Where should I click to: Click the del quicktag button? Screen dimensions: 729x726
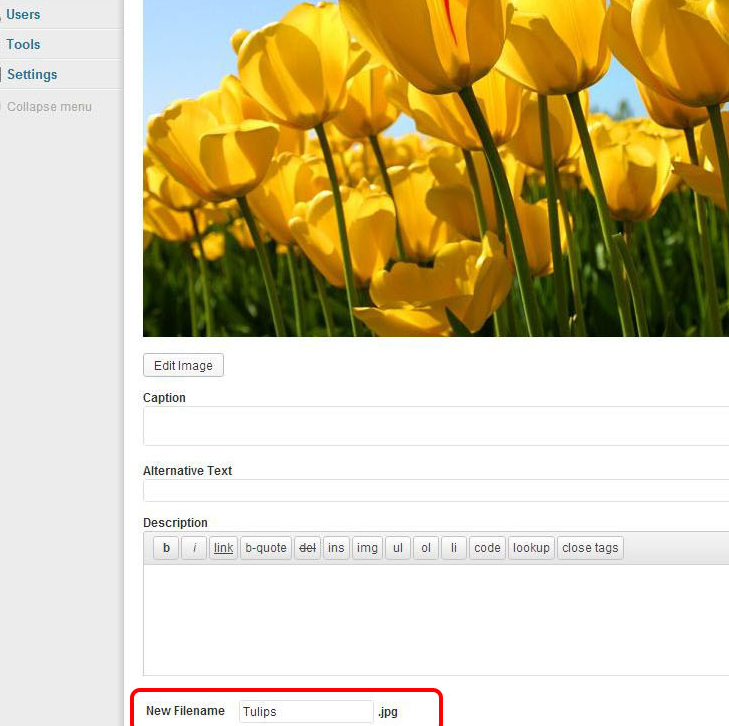307,548
